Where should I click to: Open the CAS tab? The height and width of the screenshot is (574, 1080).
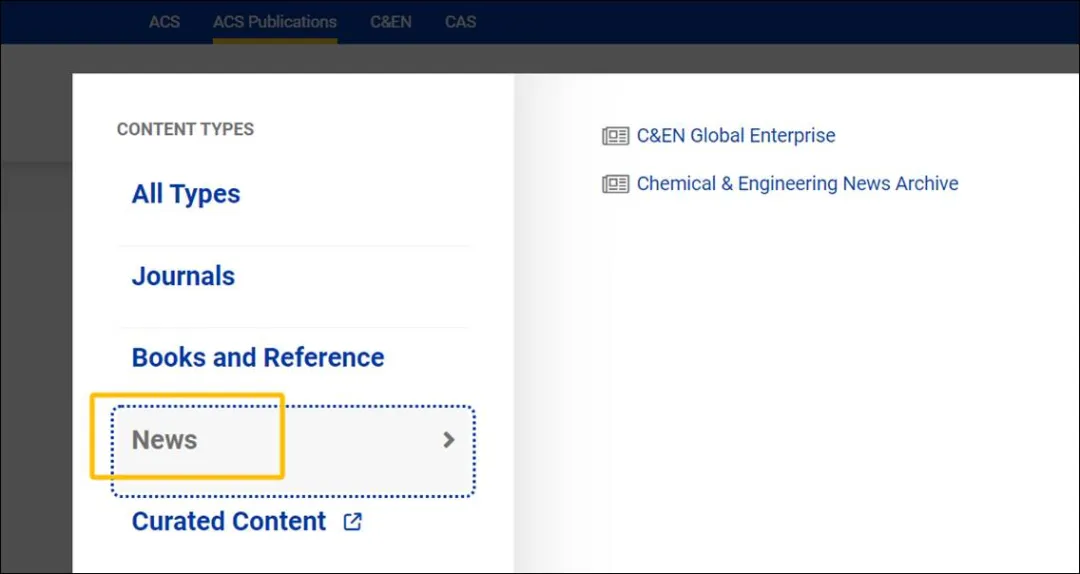[x=461, y=22]
